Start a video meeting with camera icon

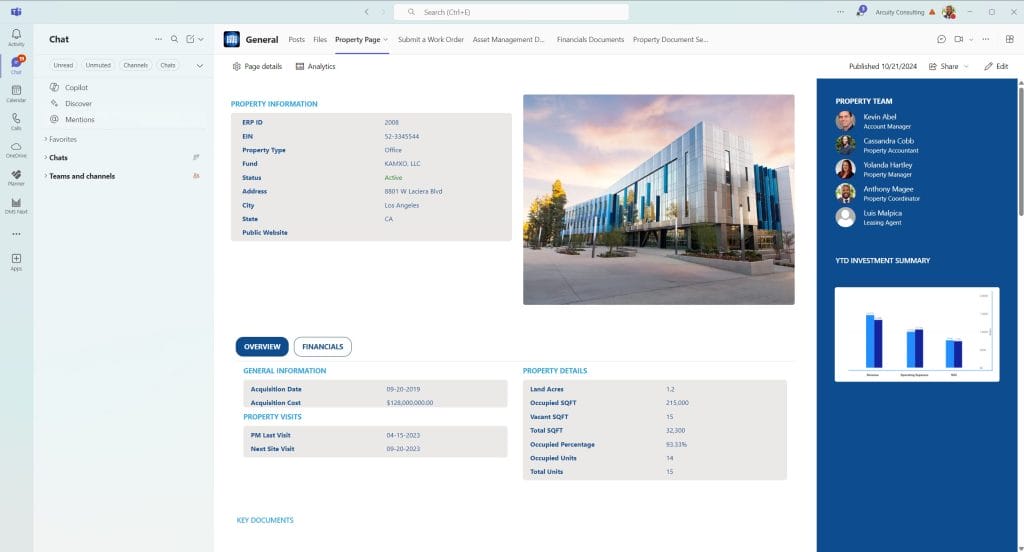tap(957, 39)
